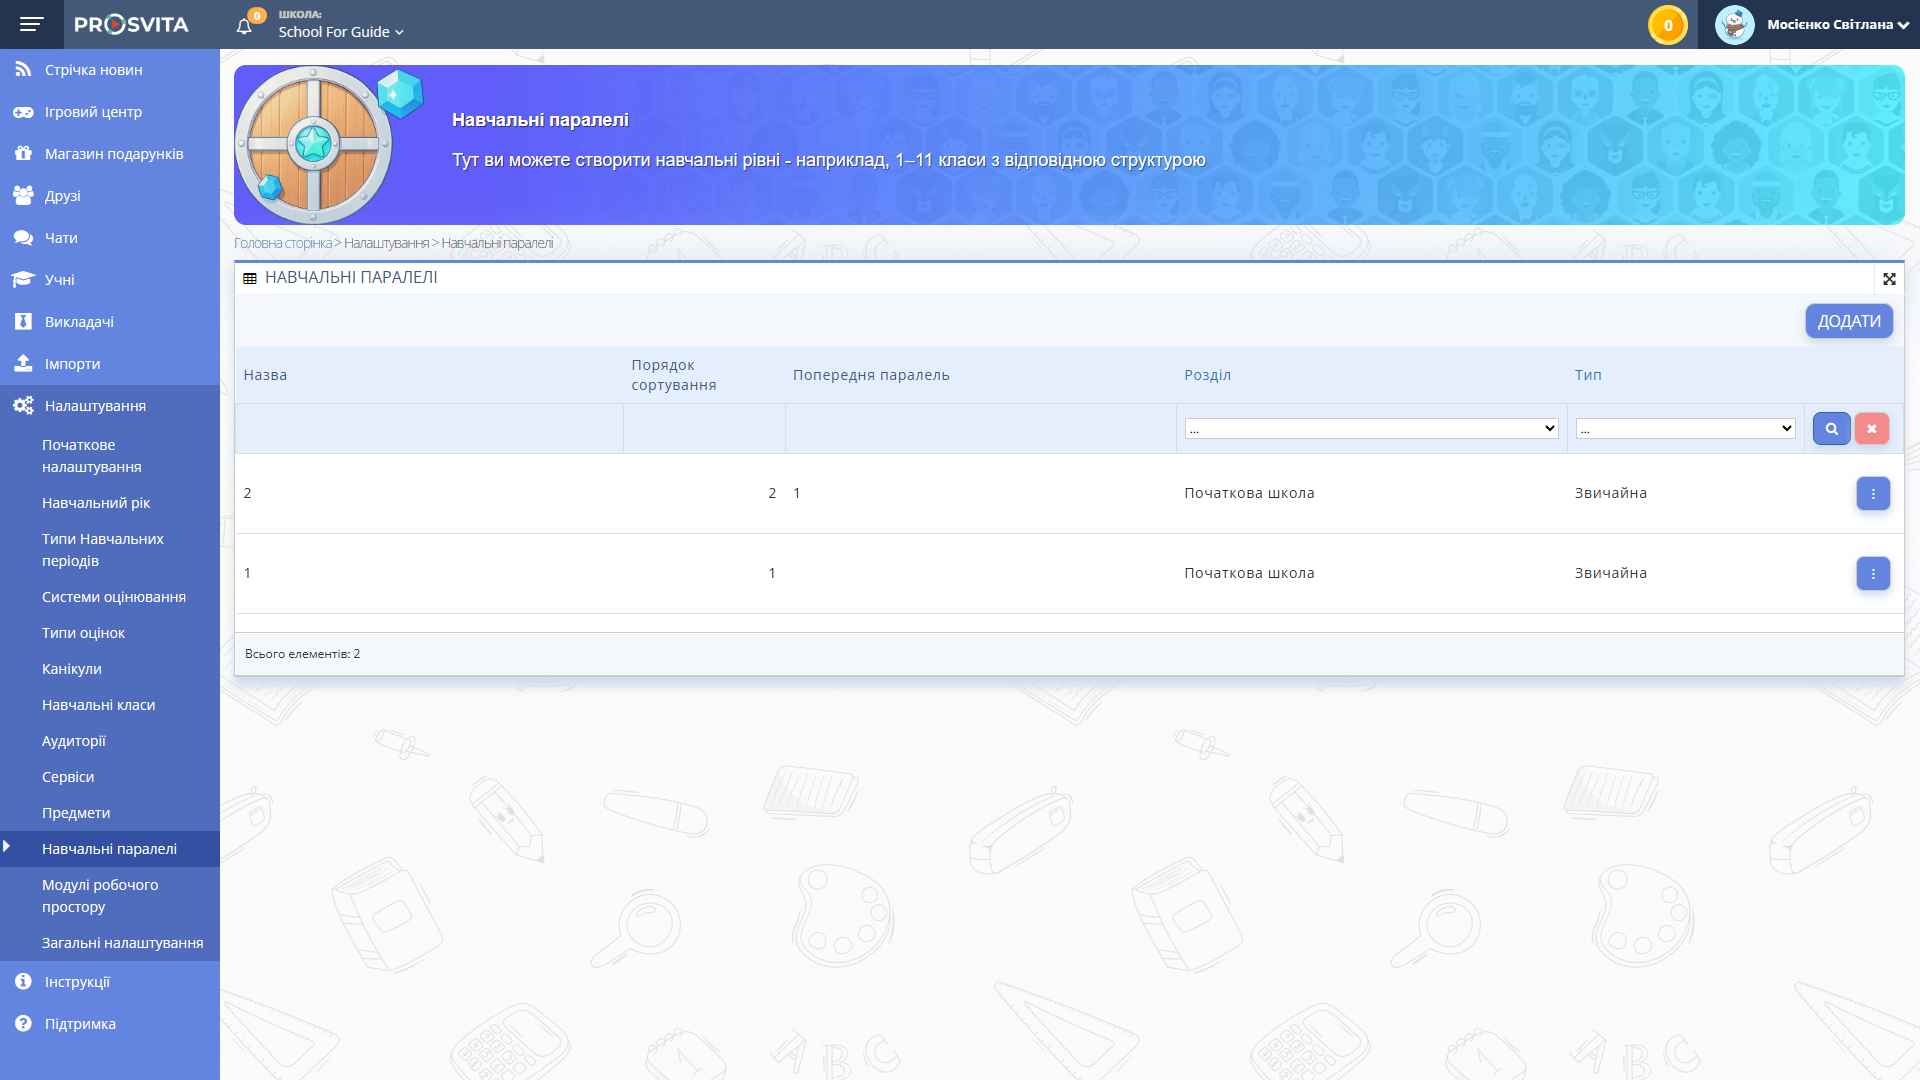Select Системи оцінювання menu item
The width and height of the screenshot is (1920, 1080).
click(113, 597)
